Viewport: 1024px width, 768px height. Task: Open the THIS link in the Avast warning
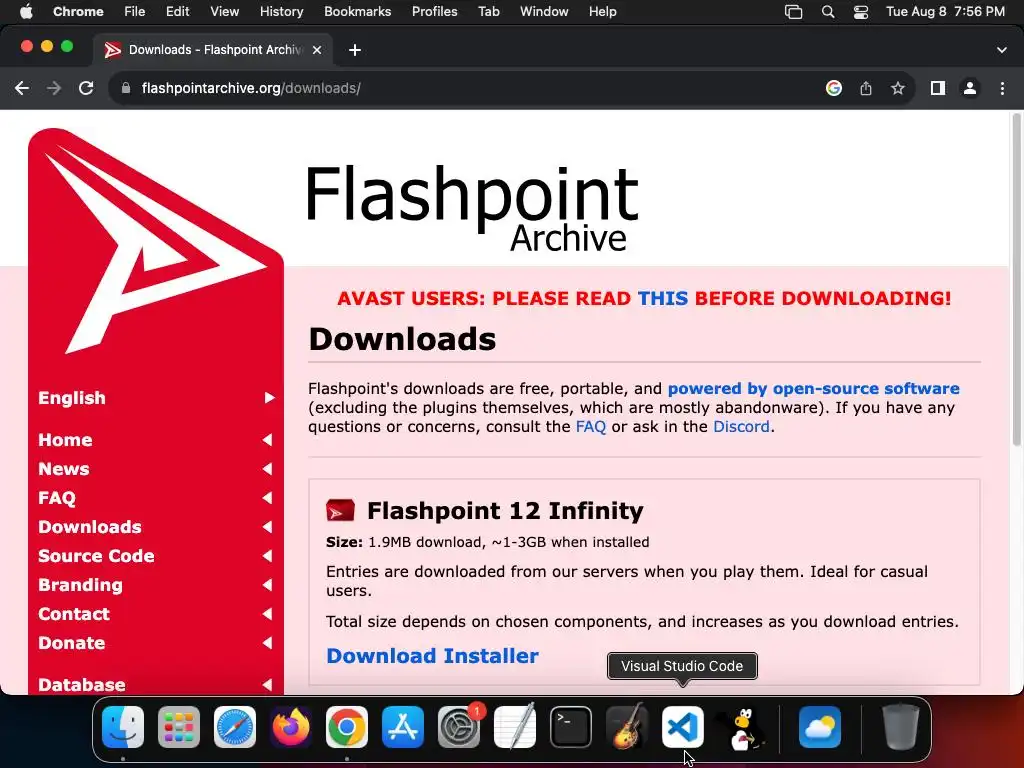(663, 298)
